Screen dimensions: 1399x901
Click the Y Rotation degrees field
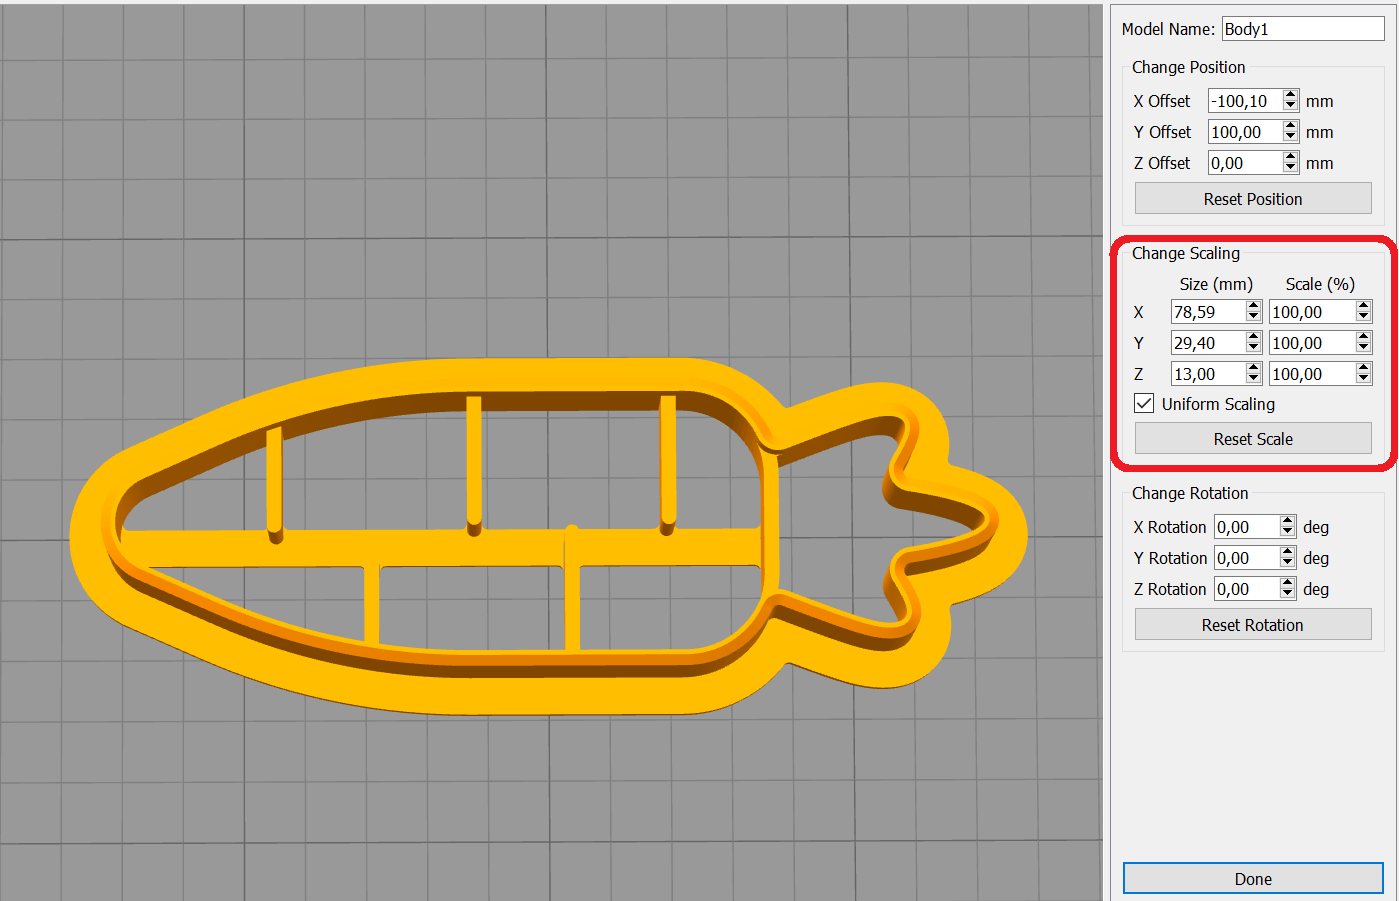click(x=1246, y=558)
